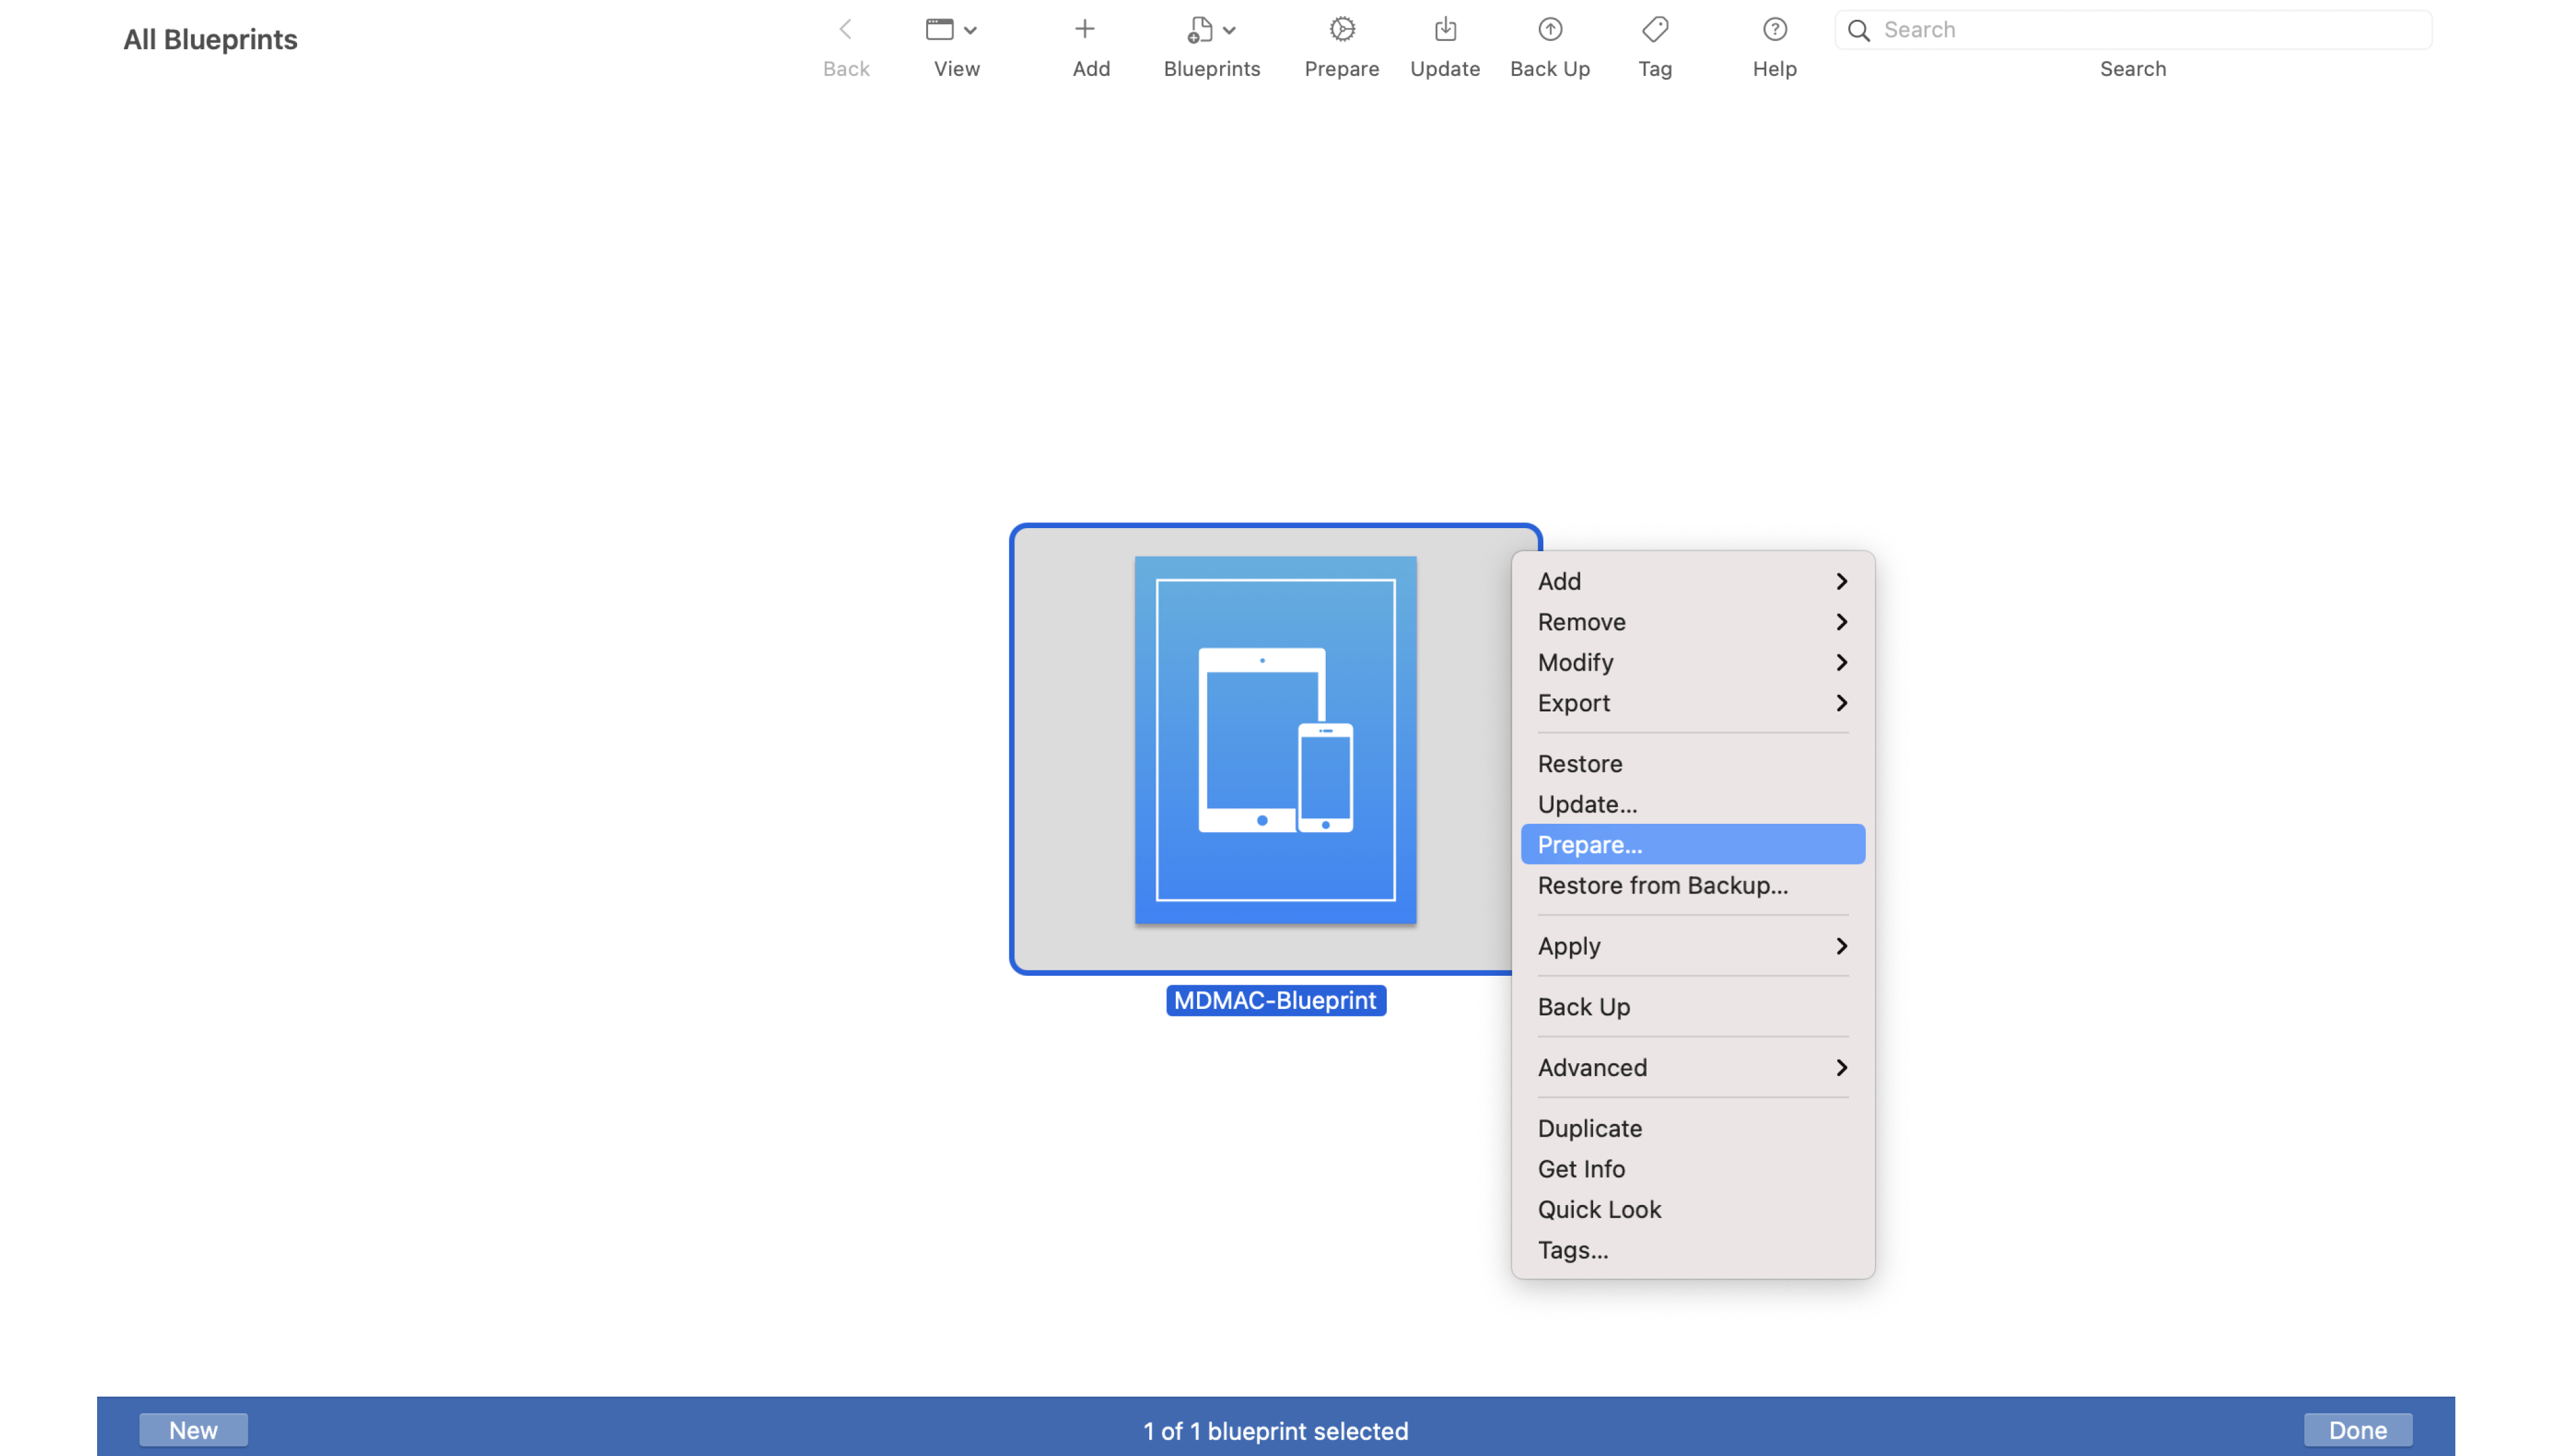Click the Back arrow in toolbar

click(x=845, y=30)
